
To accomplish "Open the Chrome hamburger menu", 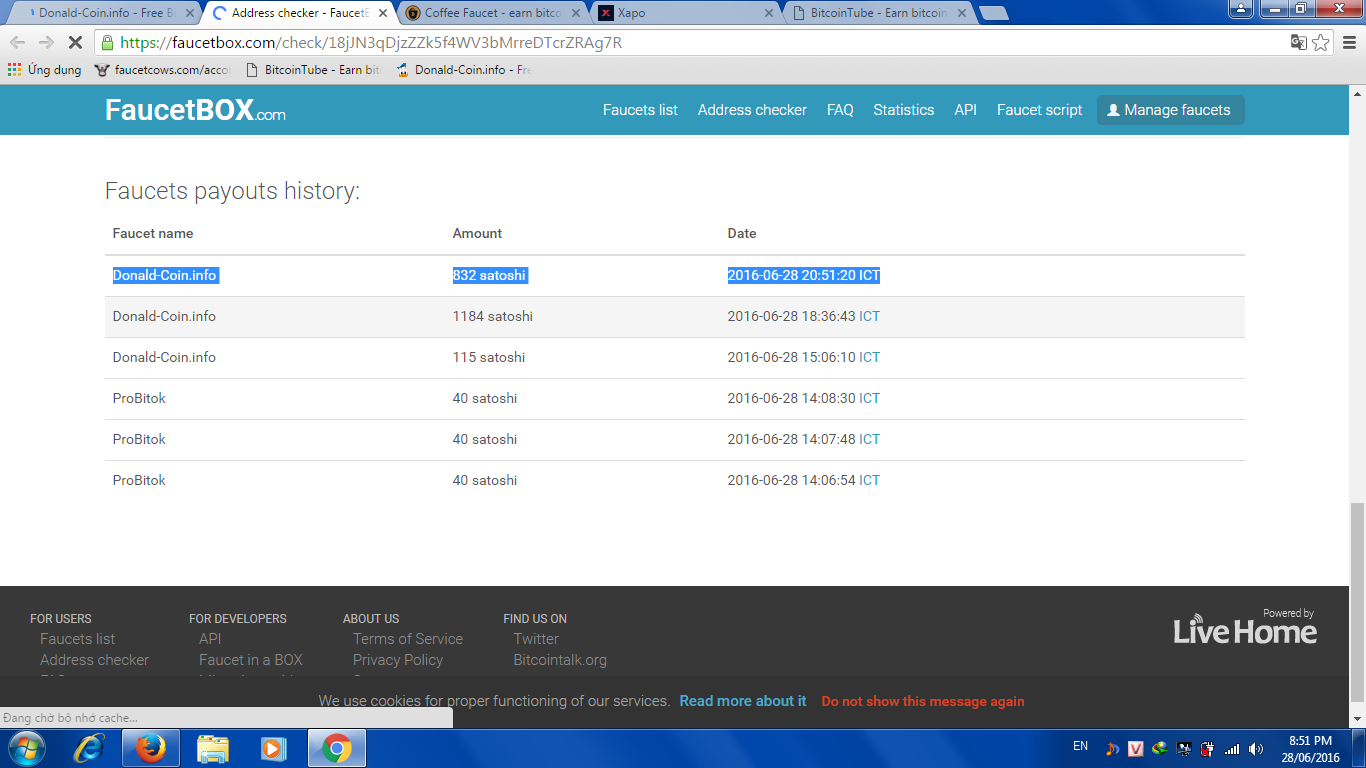I will coord(1347,42).
